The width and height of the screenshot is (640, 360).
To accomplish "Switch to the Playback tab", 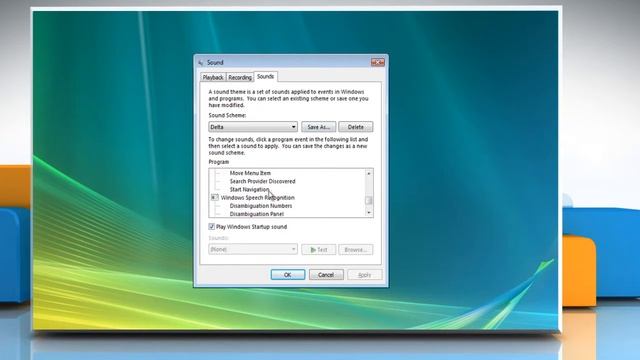I will [x=213, y=77].
